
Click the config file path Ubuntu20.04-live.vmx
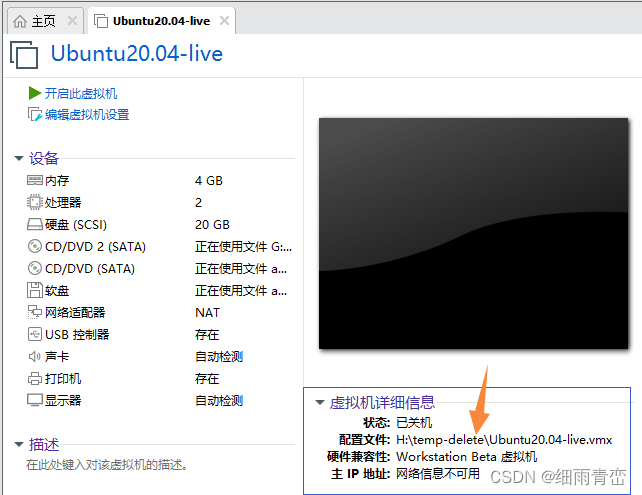click(x=504, y=440)
